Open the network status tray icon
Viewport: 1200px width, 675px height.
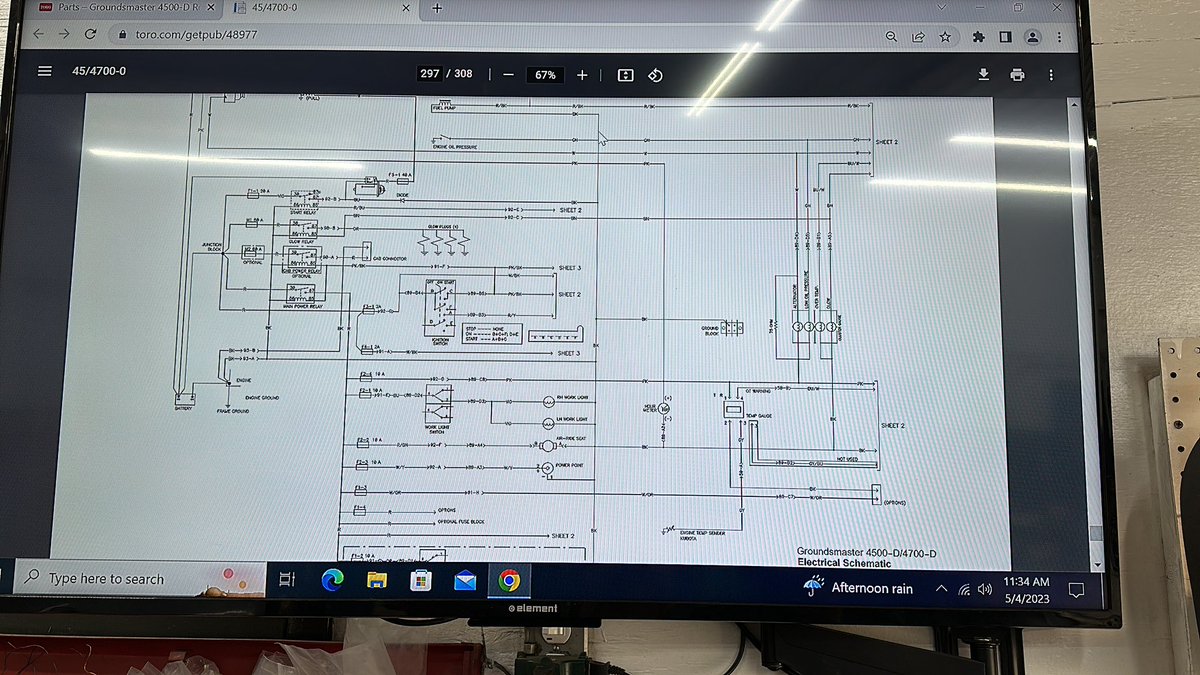point(963,590)
